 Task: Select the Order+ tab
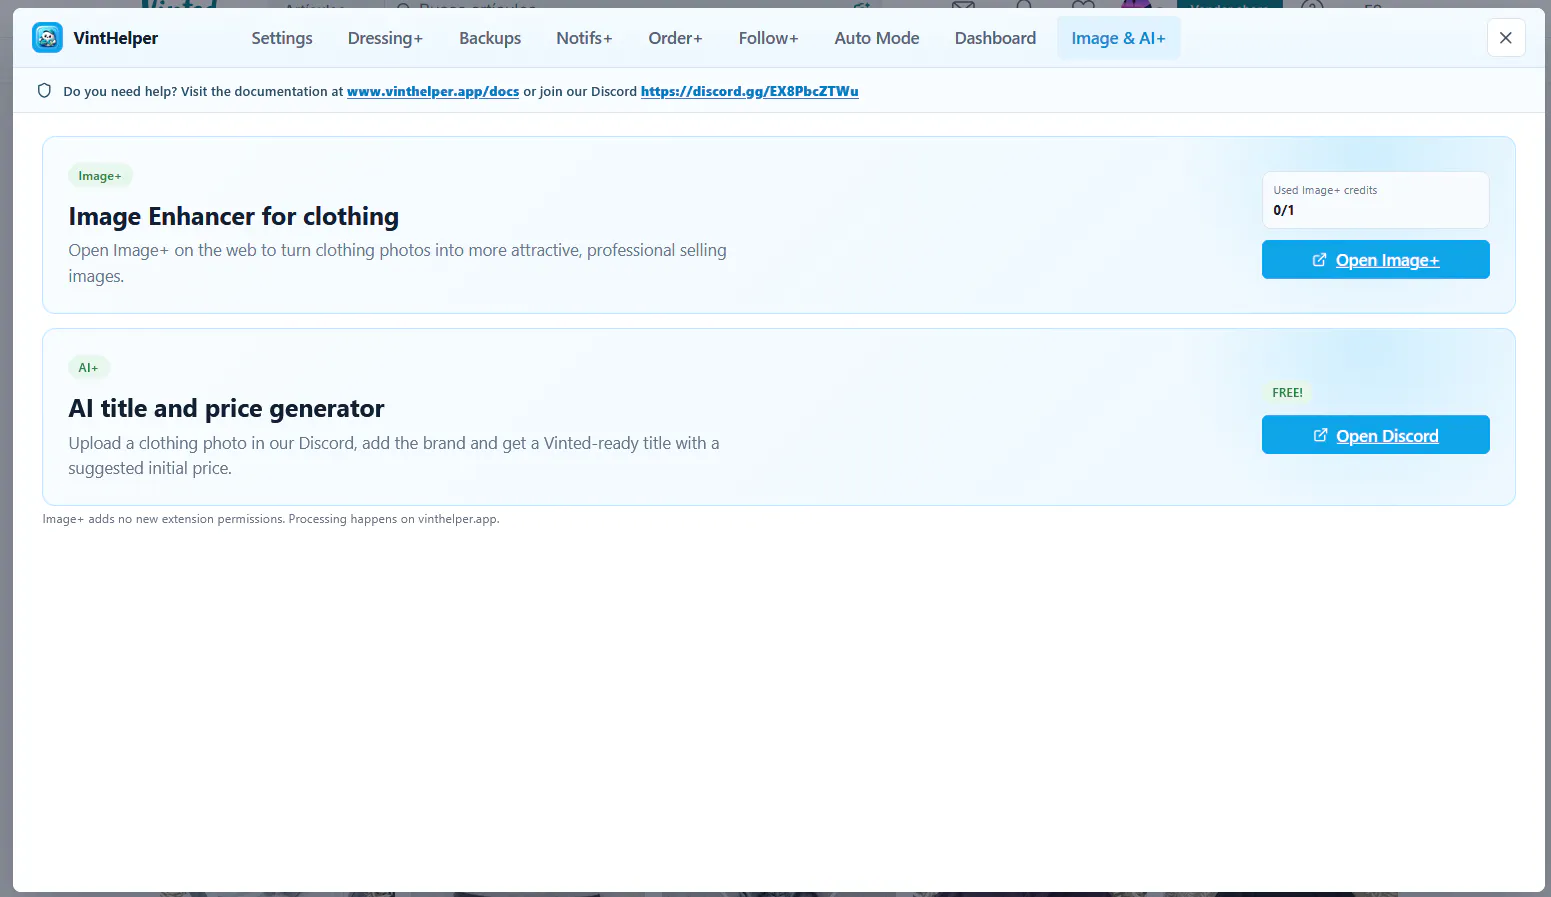tap(675, 38)
